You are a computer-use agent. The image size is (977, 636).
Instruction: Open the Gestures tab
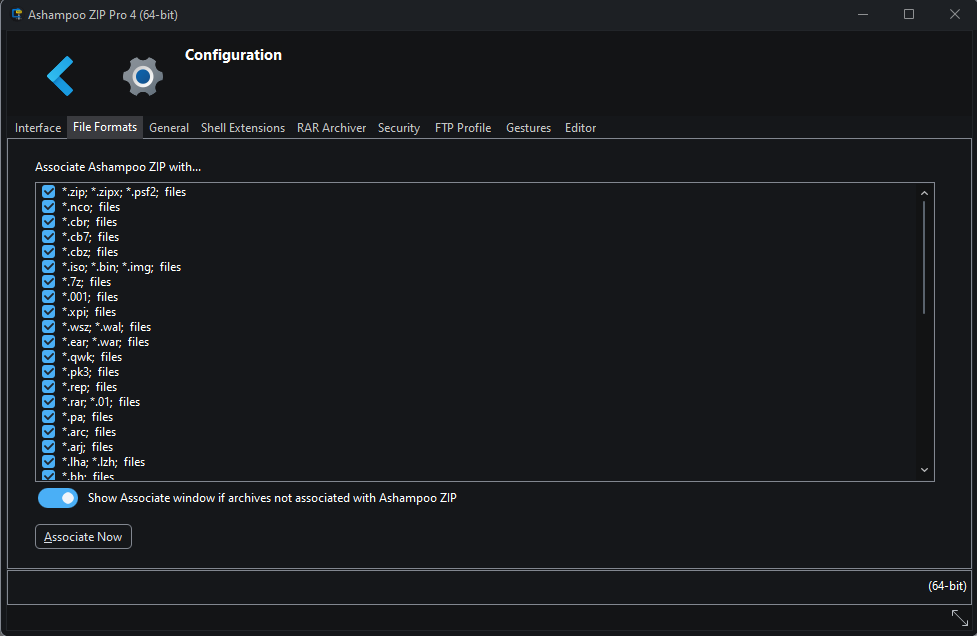[528, 128]
